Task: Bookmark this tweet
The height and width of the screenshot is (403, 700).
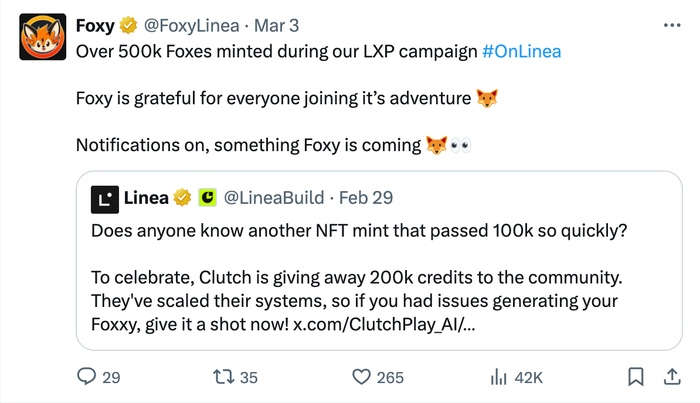Action: 634,377
